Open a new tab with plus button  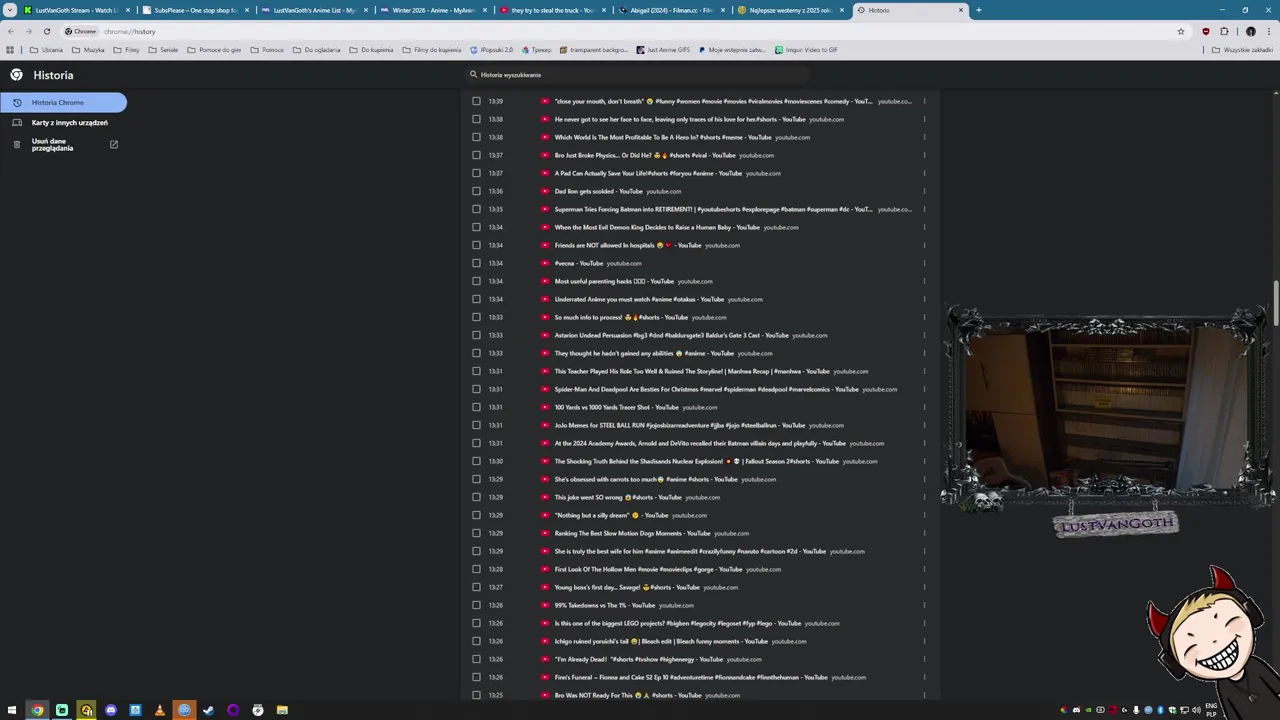(x=978, y=10)
